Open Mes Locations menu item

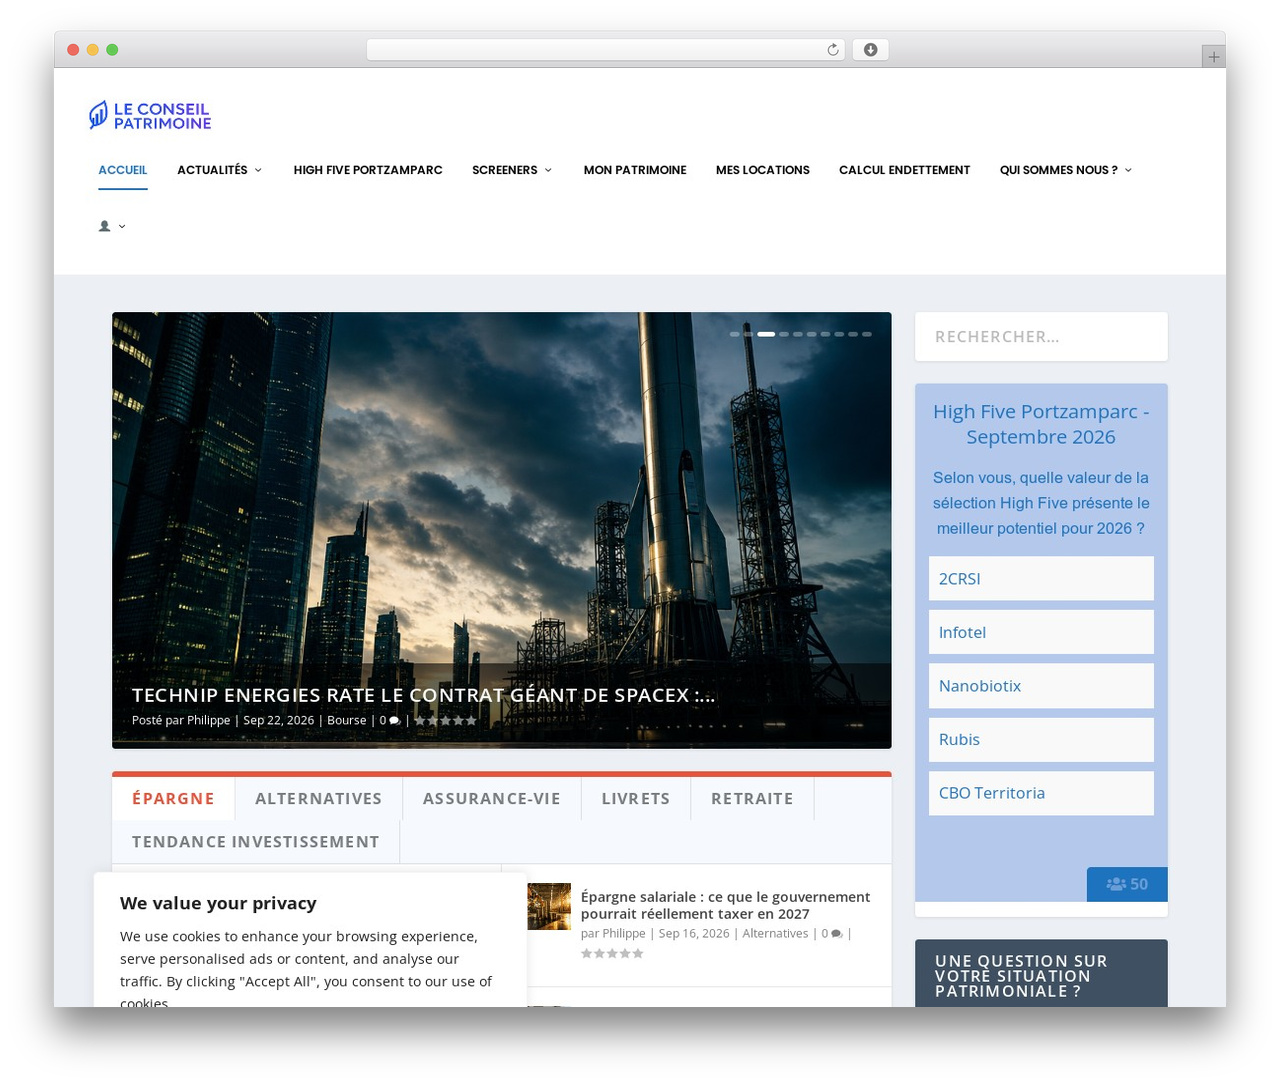click(x=763, y=170)
